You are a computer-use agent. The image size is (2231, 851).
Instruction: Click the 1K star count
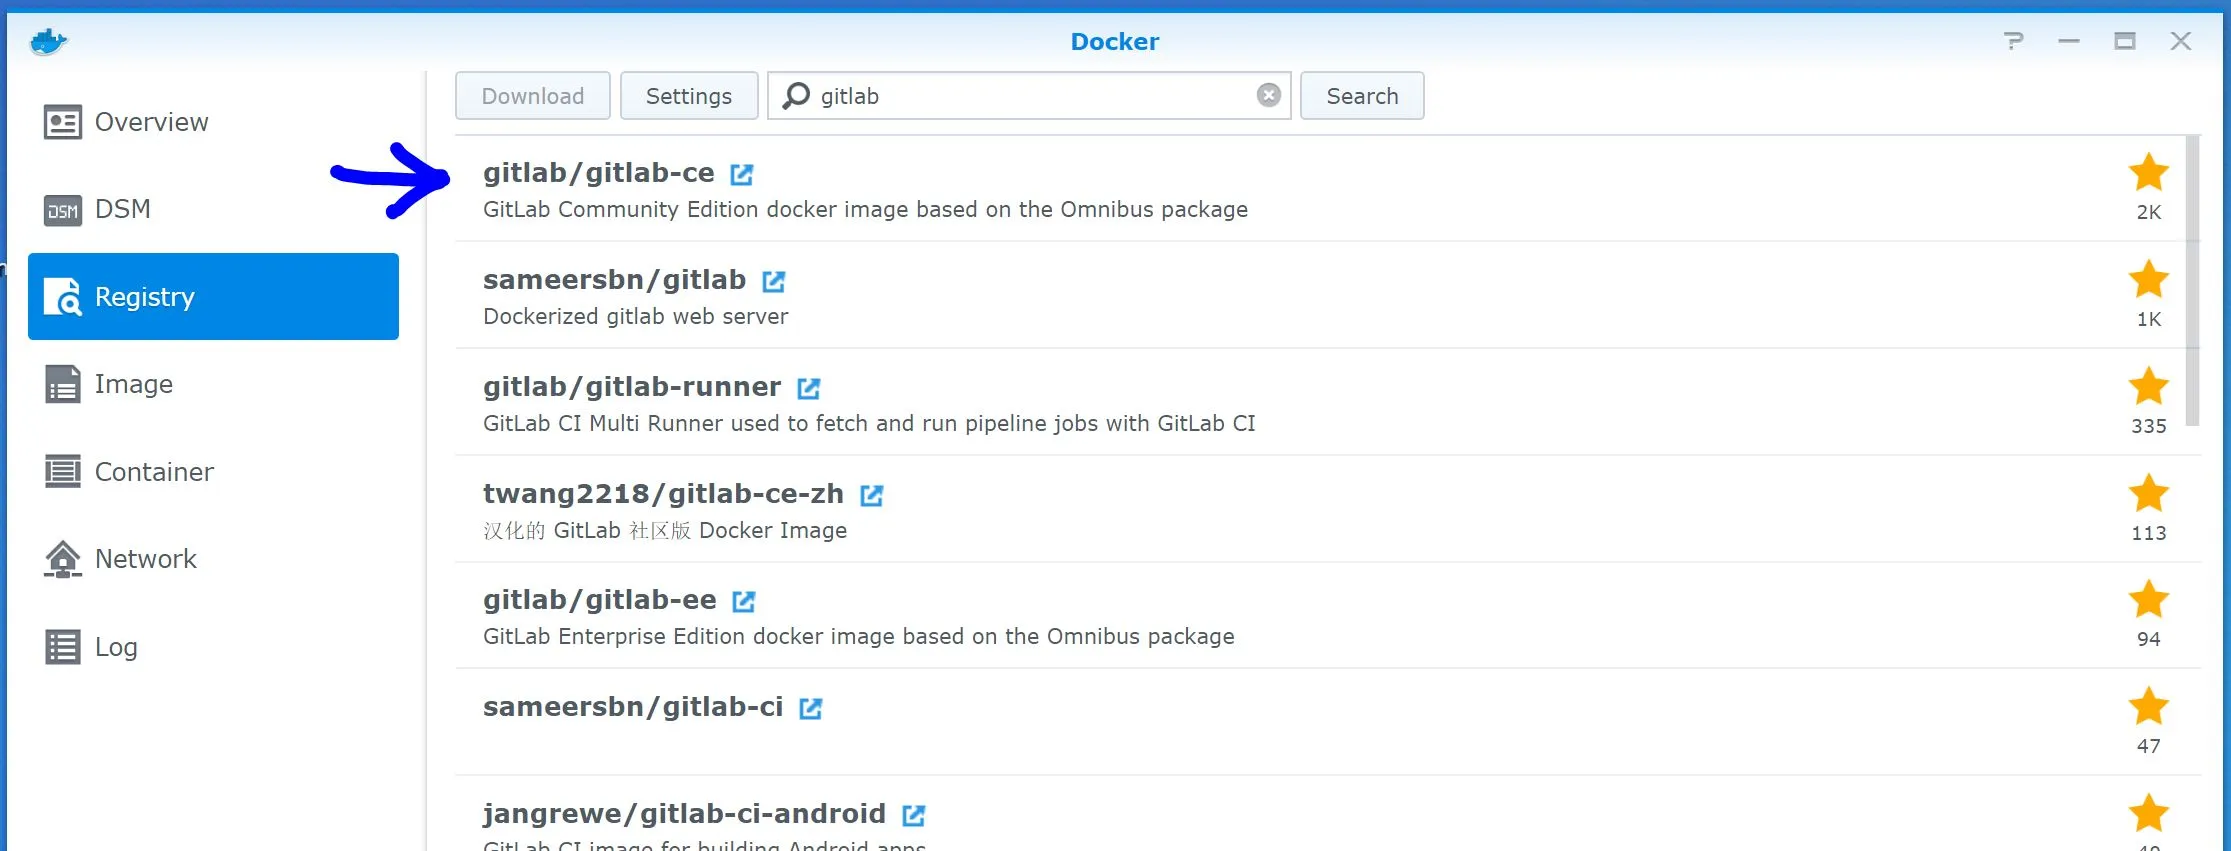click(x=2149, y=319)
